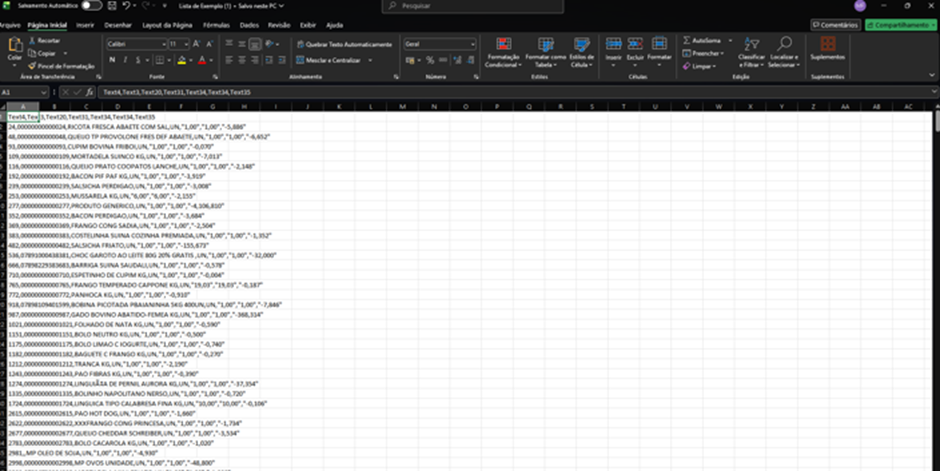Screen dimensions: 940x471
Task: Toggle bold (N) formatting
Action: (112, 60)
